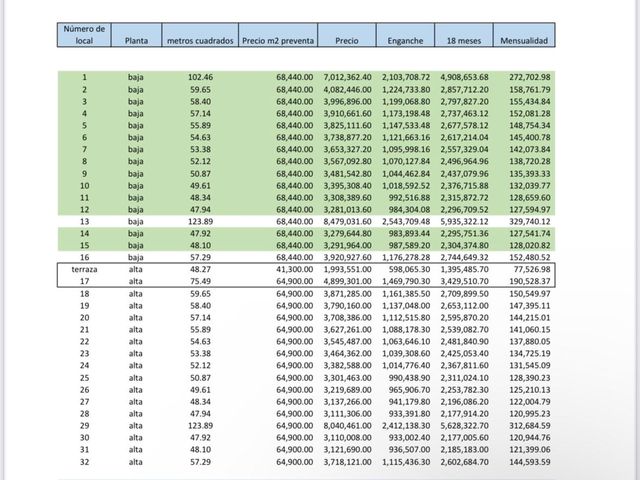Click the 'Precio' column header
This screenshot has height=480, width=640.
[347, 35]
